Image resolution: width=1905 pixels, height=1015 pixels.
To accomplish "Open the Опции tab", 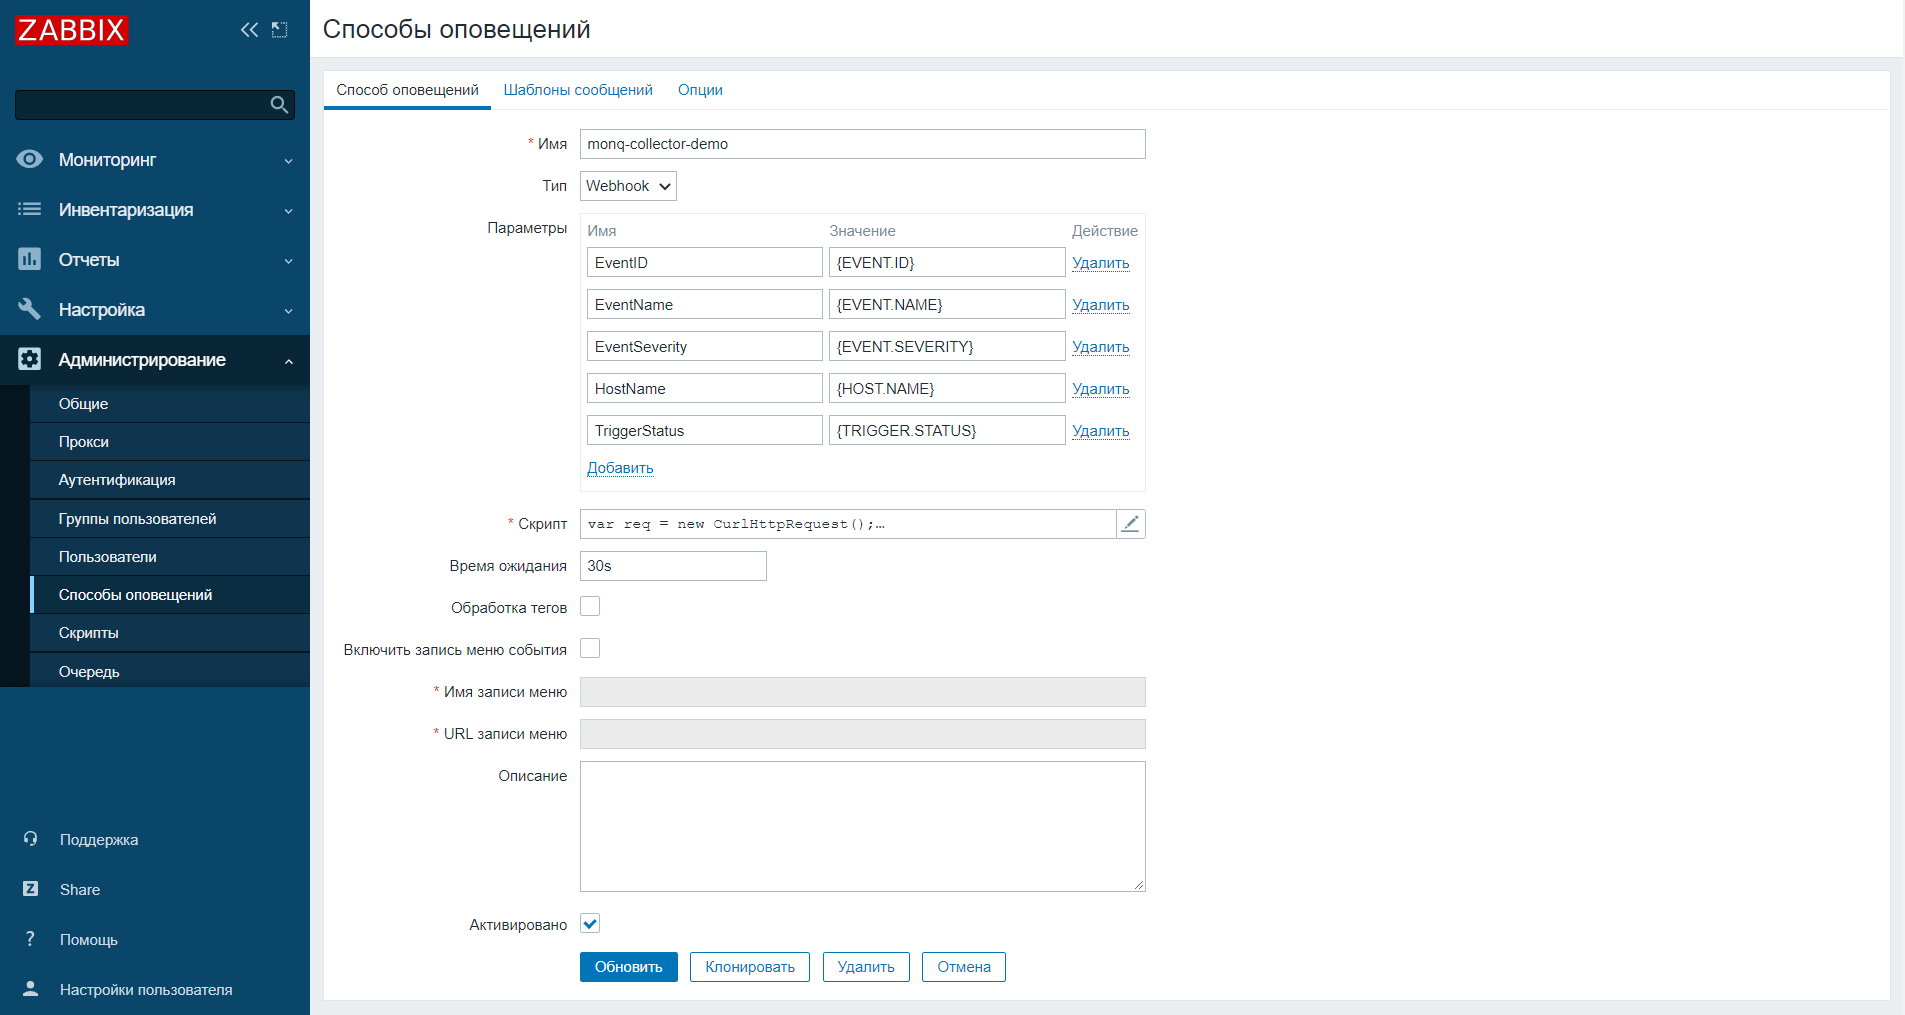I will tap(700, 90).
